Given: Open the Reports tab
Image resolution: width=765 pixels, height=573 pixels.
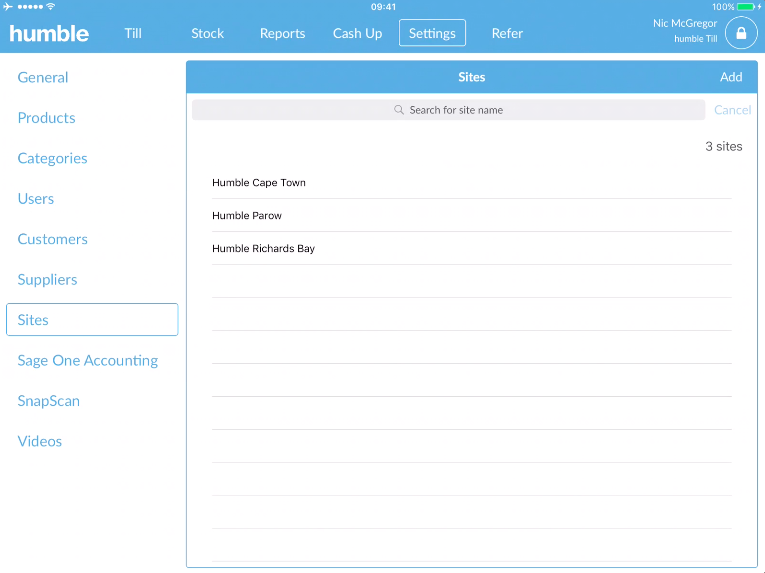Looking at the screenshot, I should coord(282,33).
